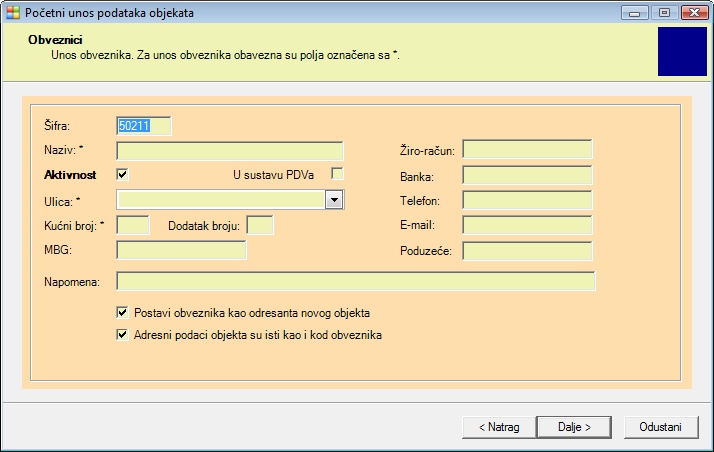Click the Žiro-račun input field
Screen dimensions: 714x452
pos(527,149)
